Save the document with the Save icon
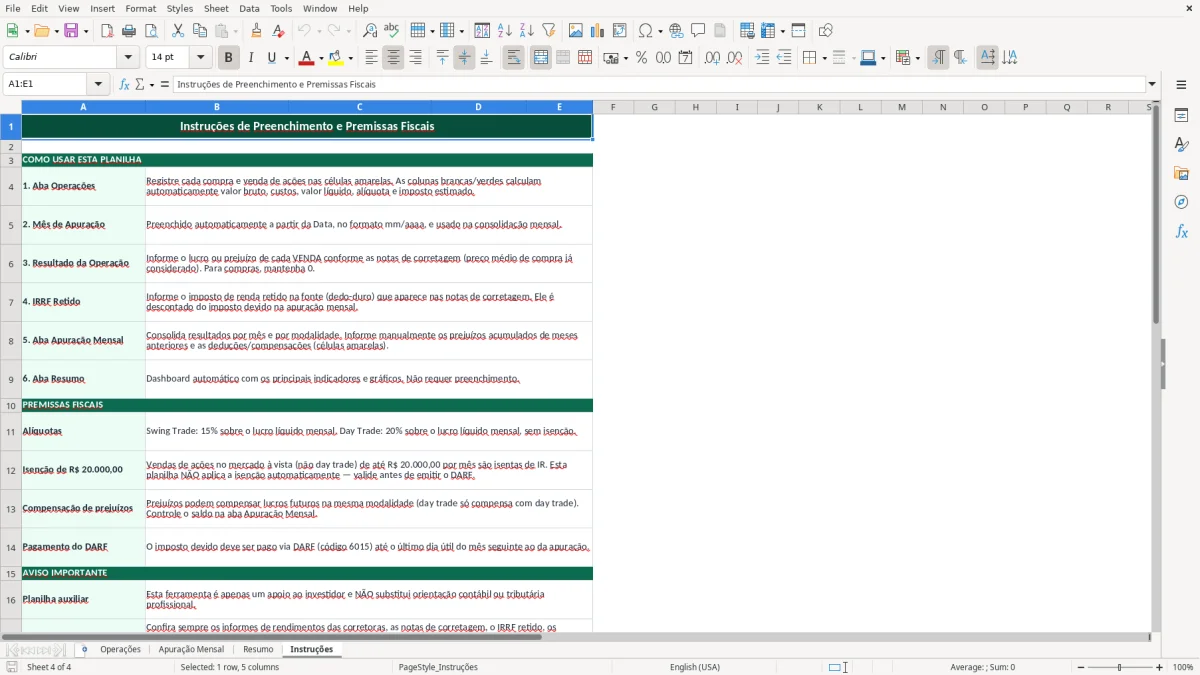The height and width of the screenshot is (675, 1200). 71,31
